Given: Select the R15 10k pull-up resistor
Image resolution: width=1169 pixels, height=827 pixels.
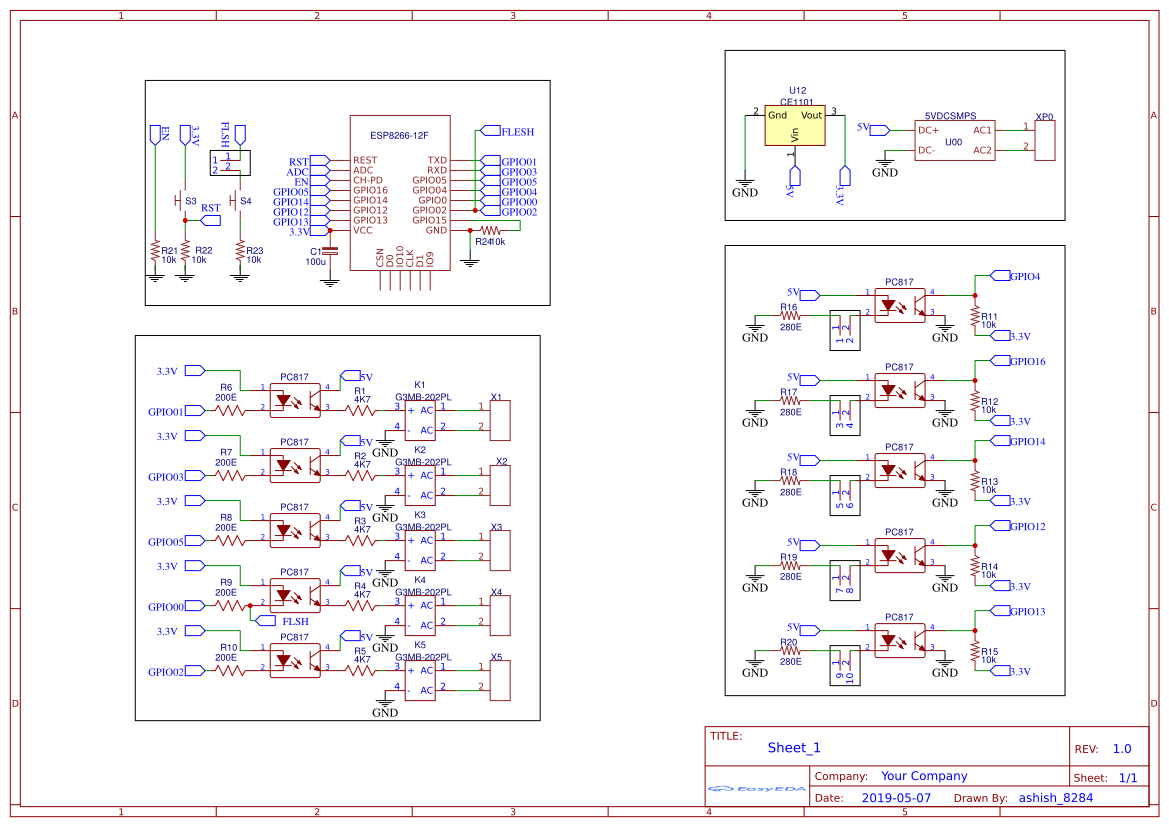Looking at the screenshot, I should [975, 650].
